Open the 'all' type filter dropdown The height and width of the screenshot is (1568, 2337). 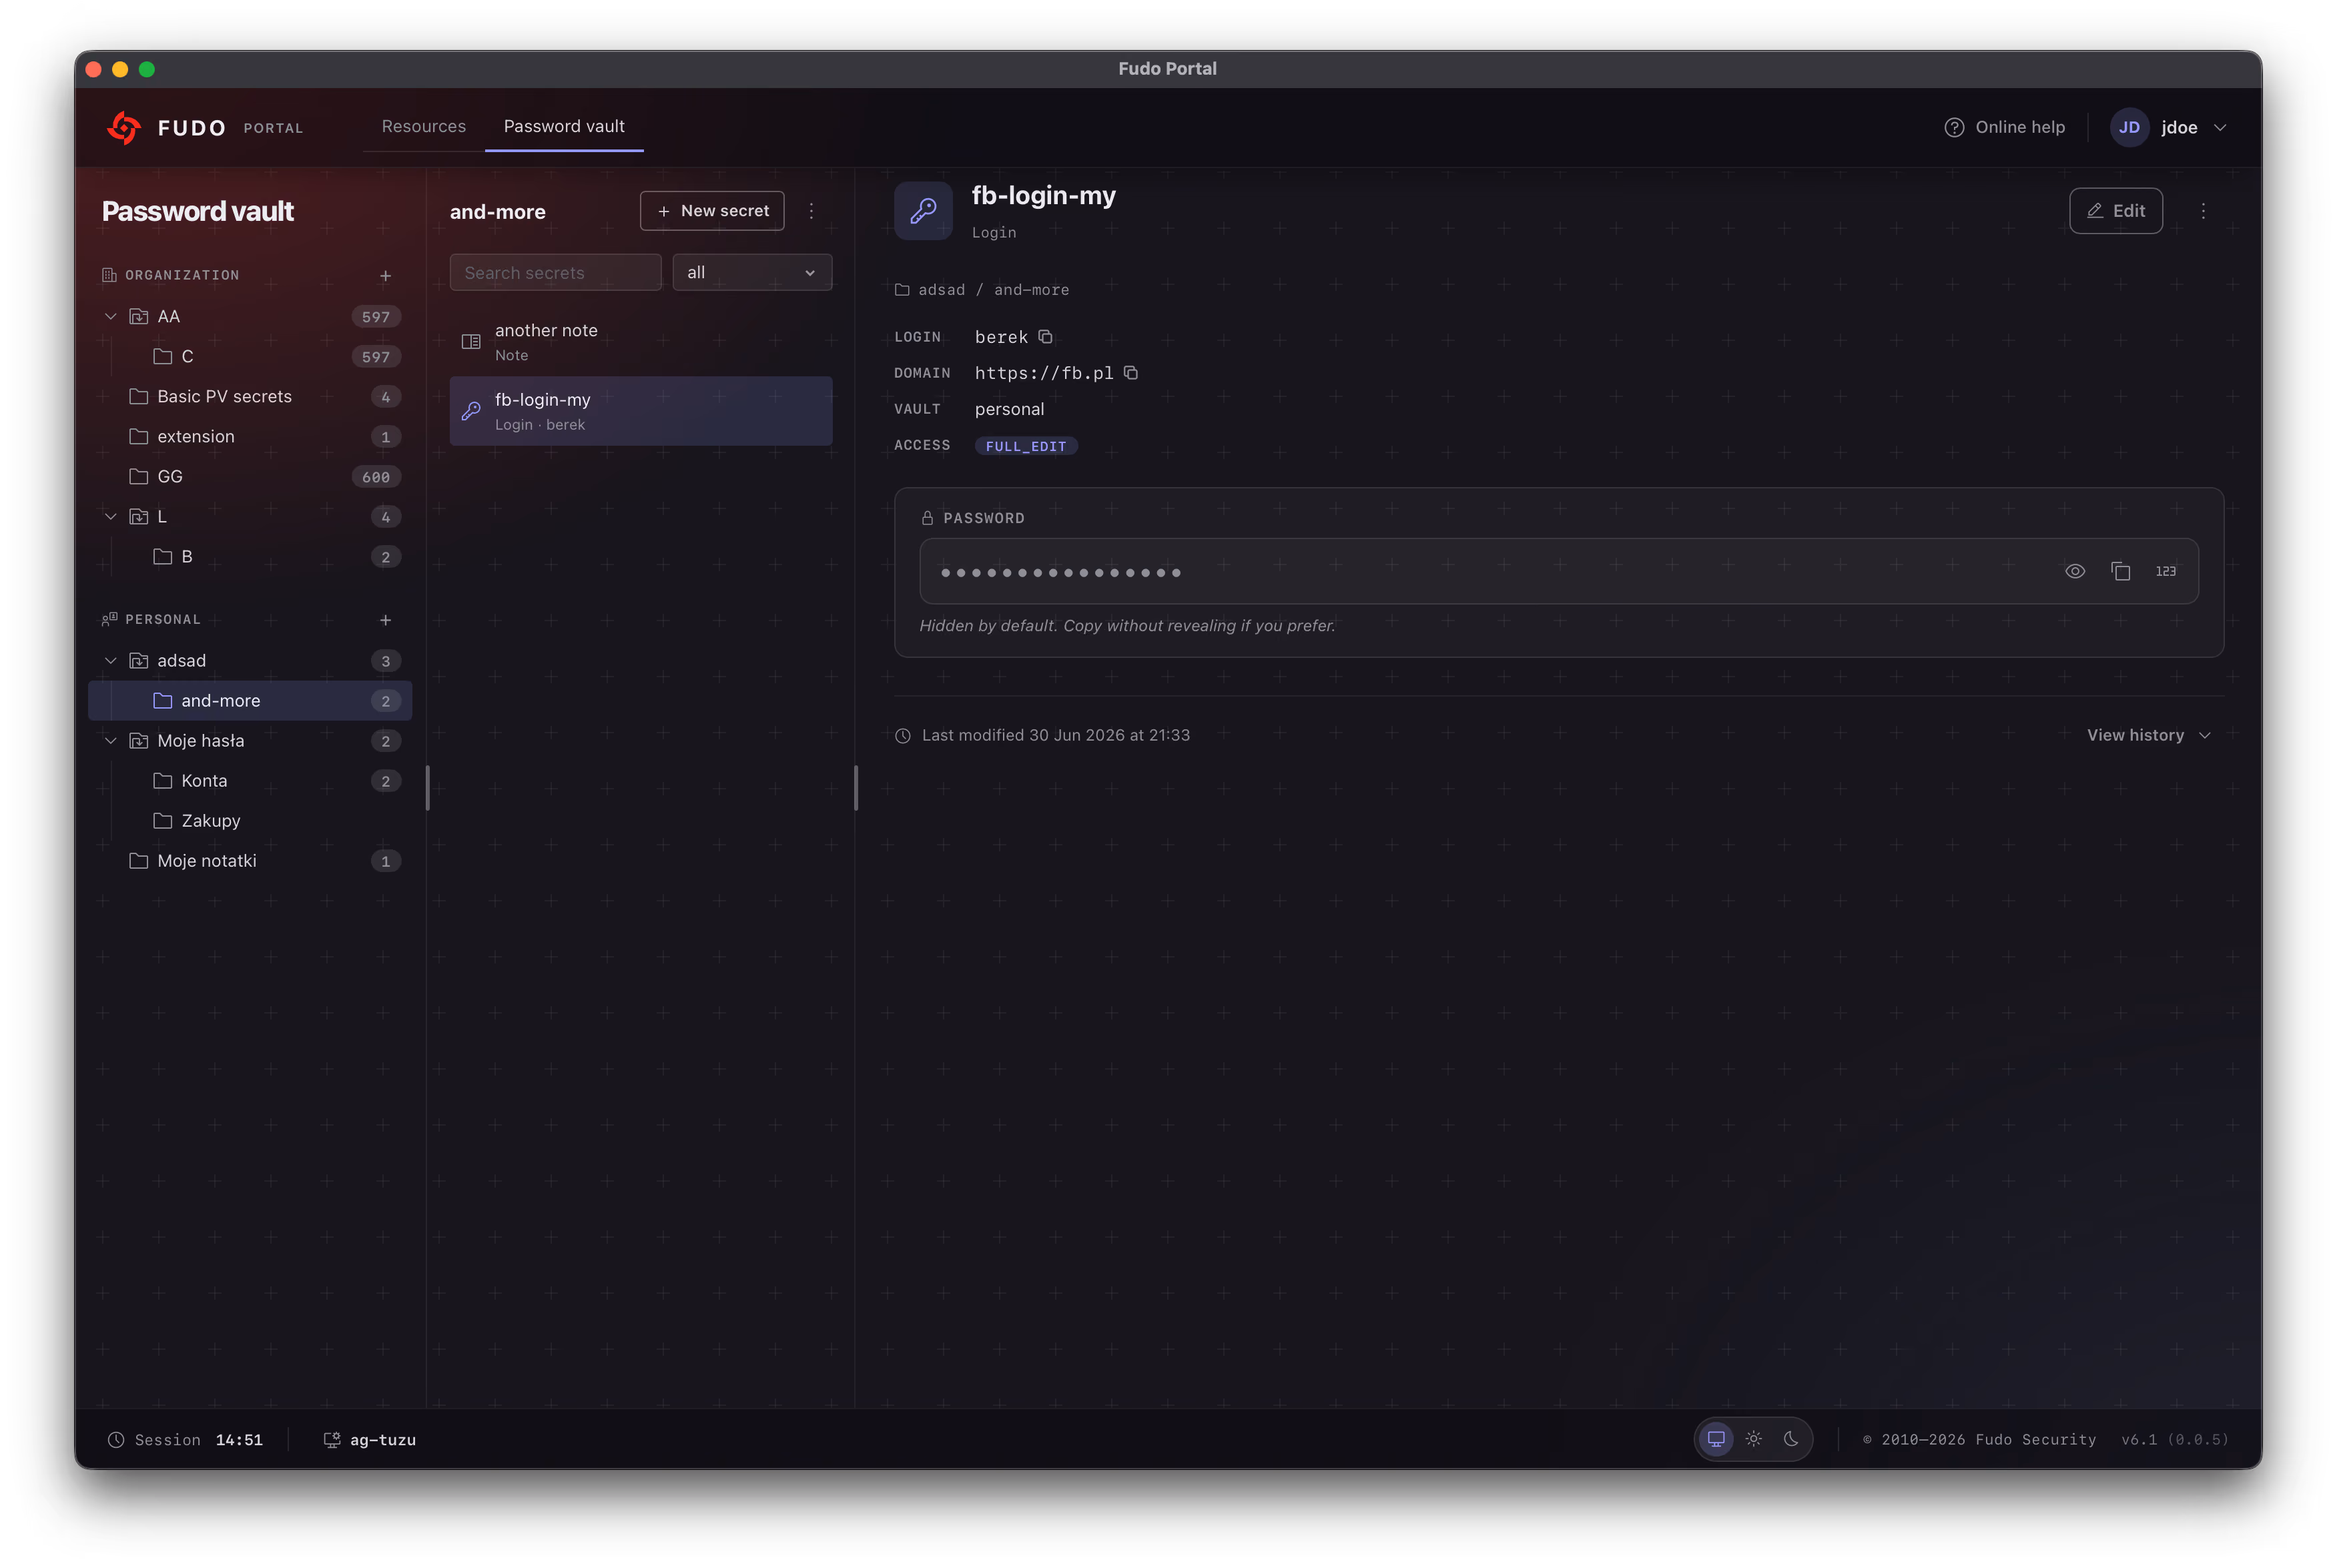pos(752,273)
